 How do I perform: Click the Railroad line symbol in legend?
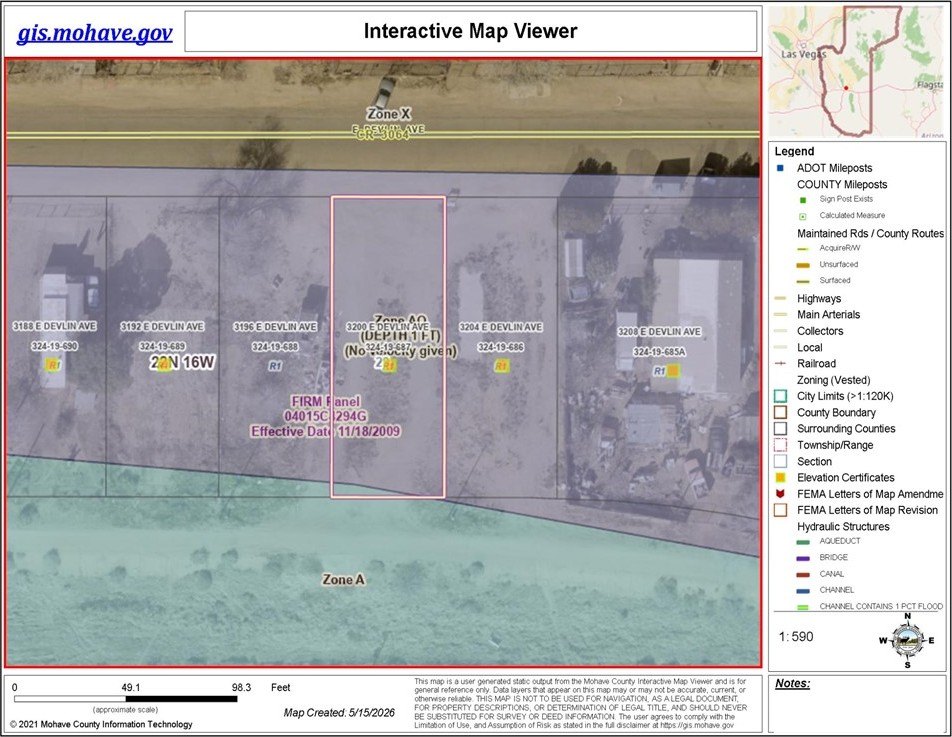[781, 364]
